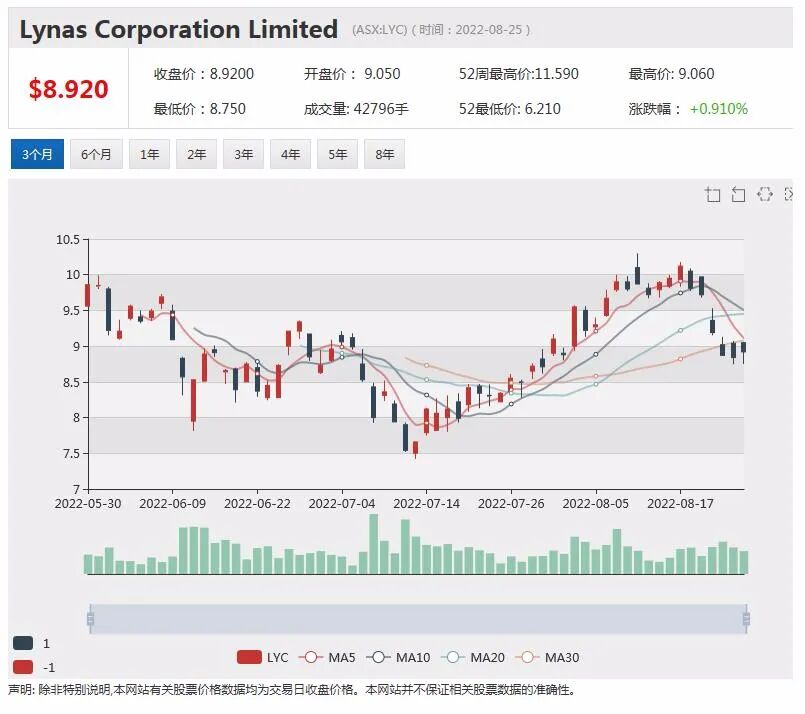
Task: Click the 声明 disclaimer text at bottom
Action: click(292, 690)
